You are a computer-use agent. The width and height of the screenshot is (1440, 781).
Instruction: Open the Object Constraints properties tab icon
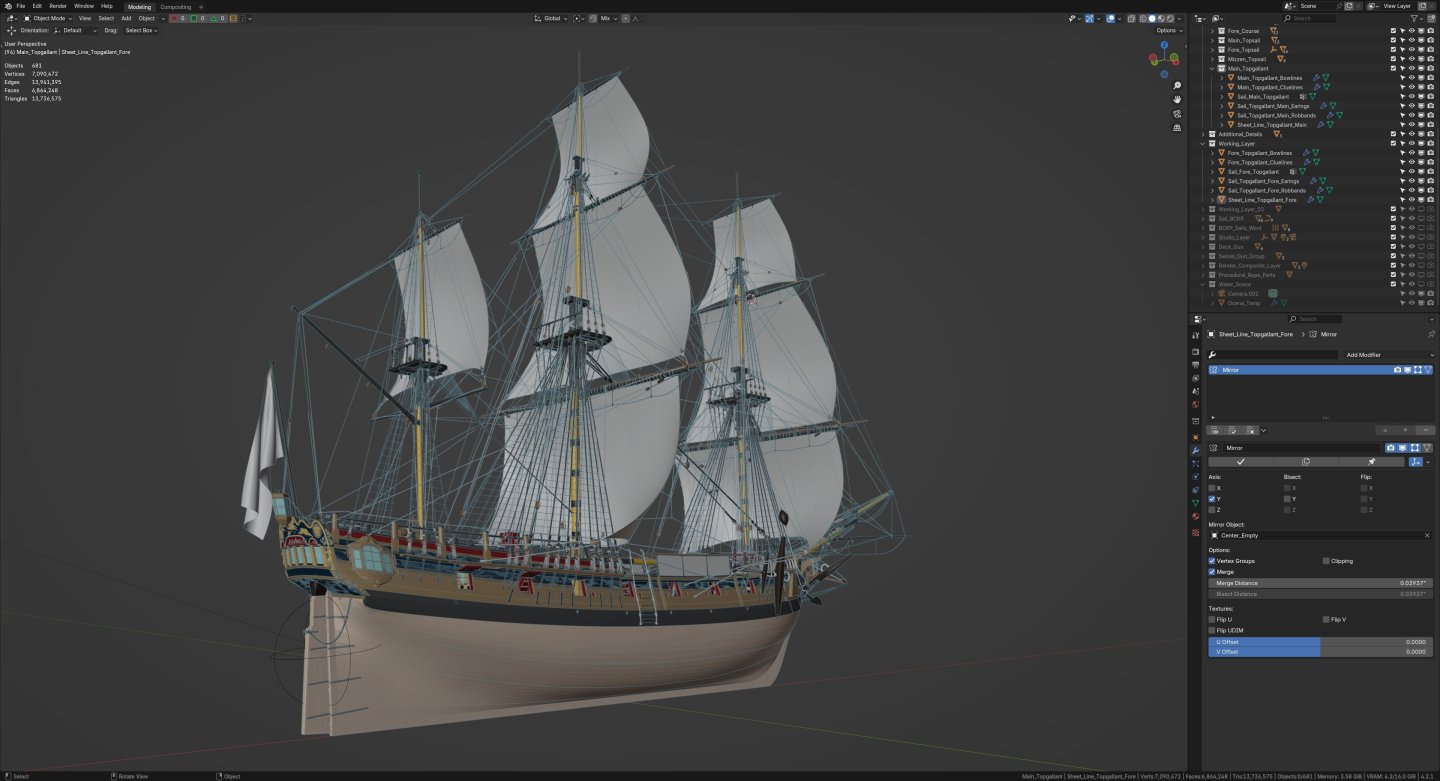[1195, 490]
